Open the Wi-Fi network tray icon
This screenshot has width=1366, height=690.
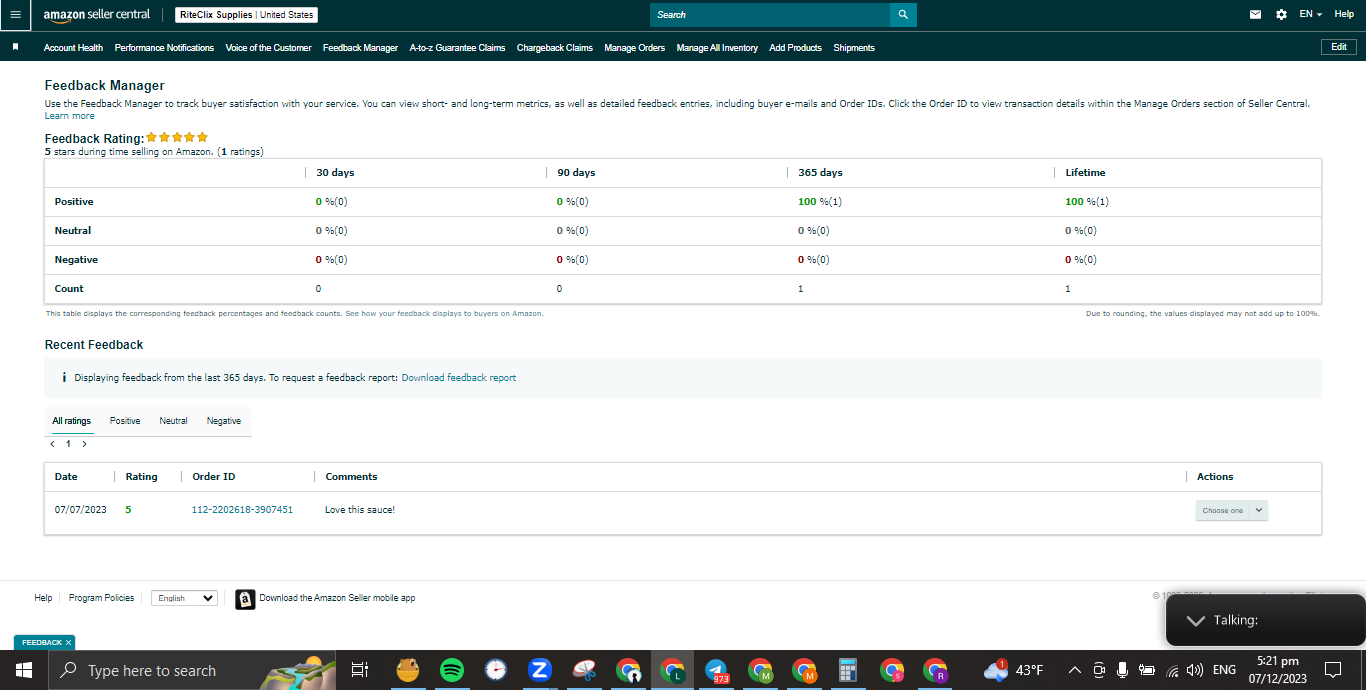tap(1172, 670)
